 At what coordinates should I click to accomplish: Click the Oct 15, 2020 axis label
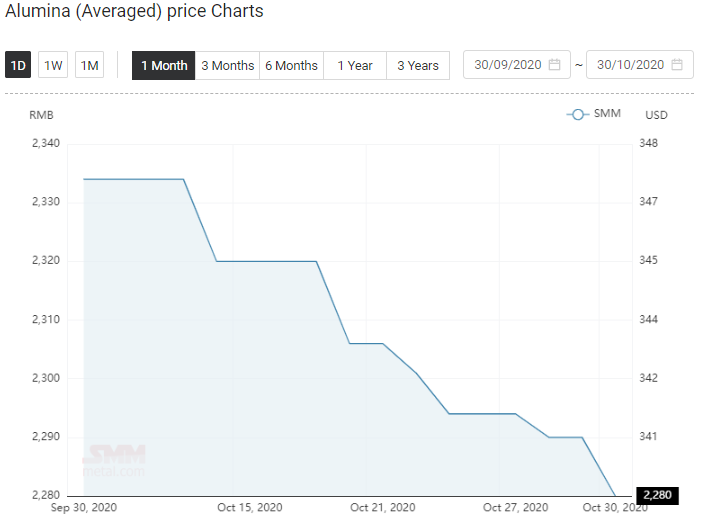250,508
